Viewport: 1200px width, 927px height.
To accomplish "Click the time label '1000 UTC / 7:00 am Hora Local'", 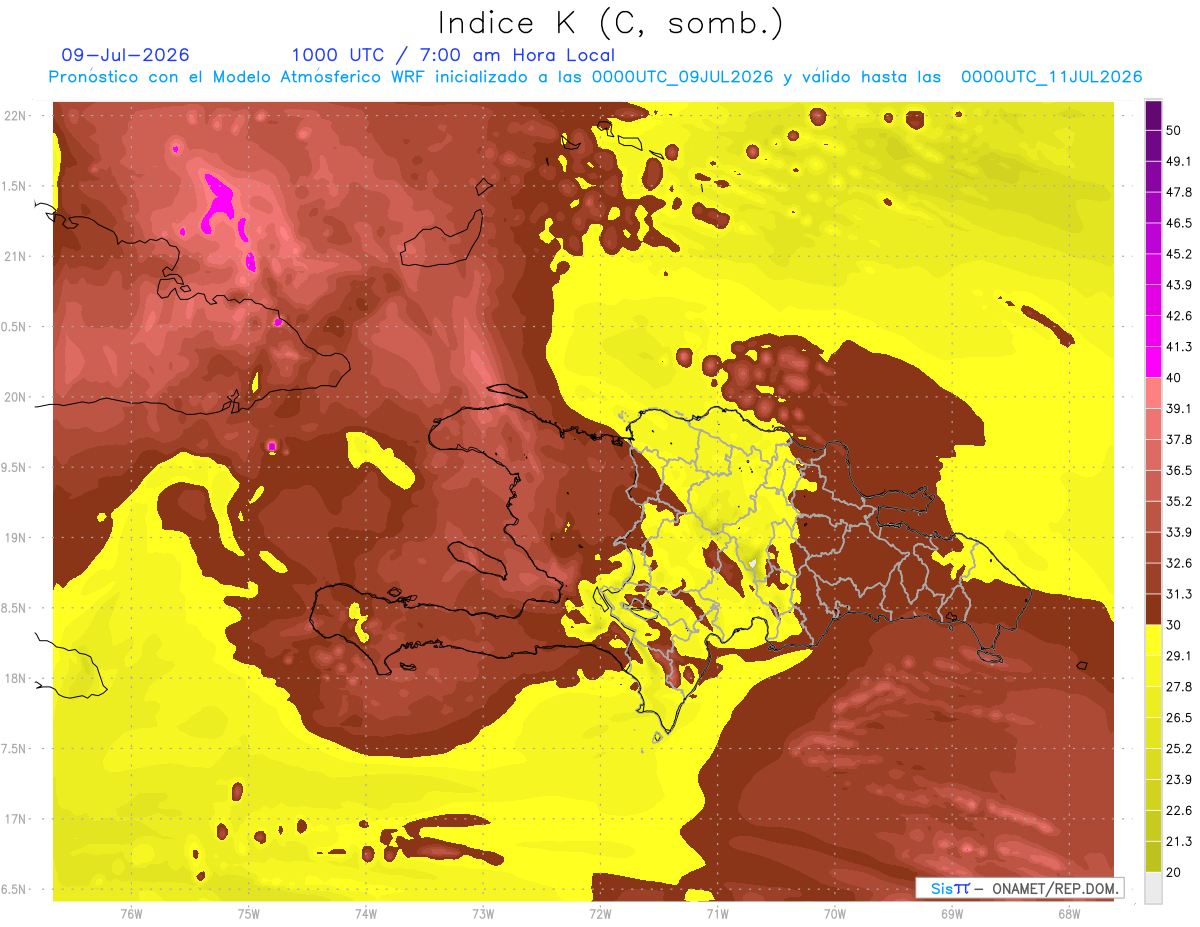I will (453, 55).
